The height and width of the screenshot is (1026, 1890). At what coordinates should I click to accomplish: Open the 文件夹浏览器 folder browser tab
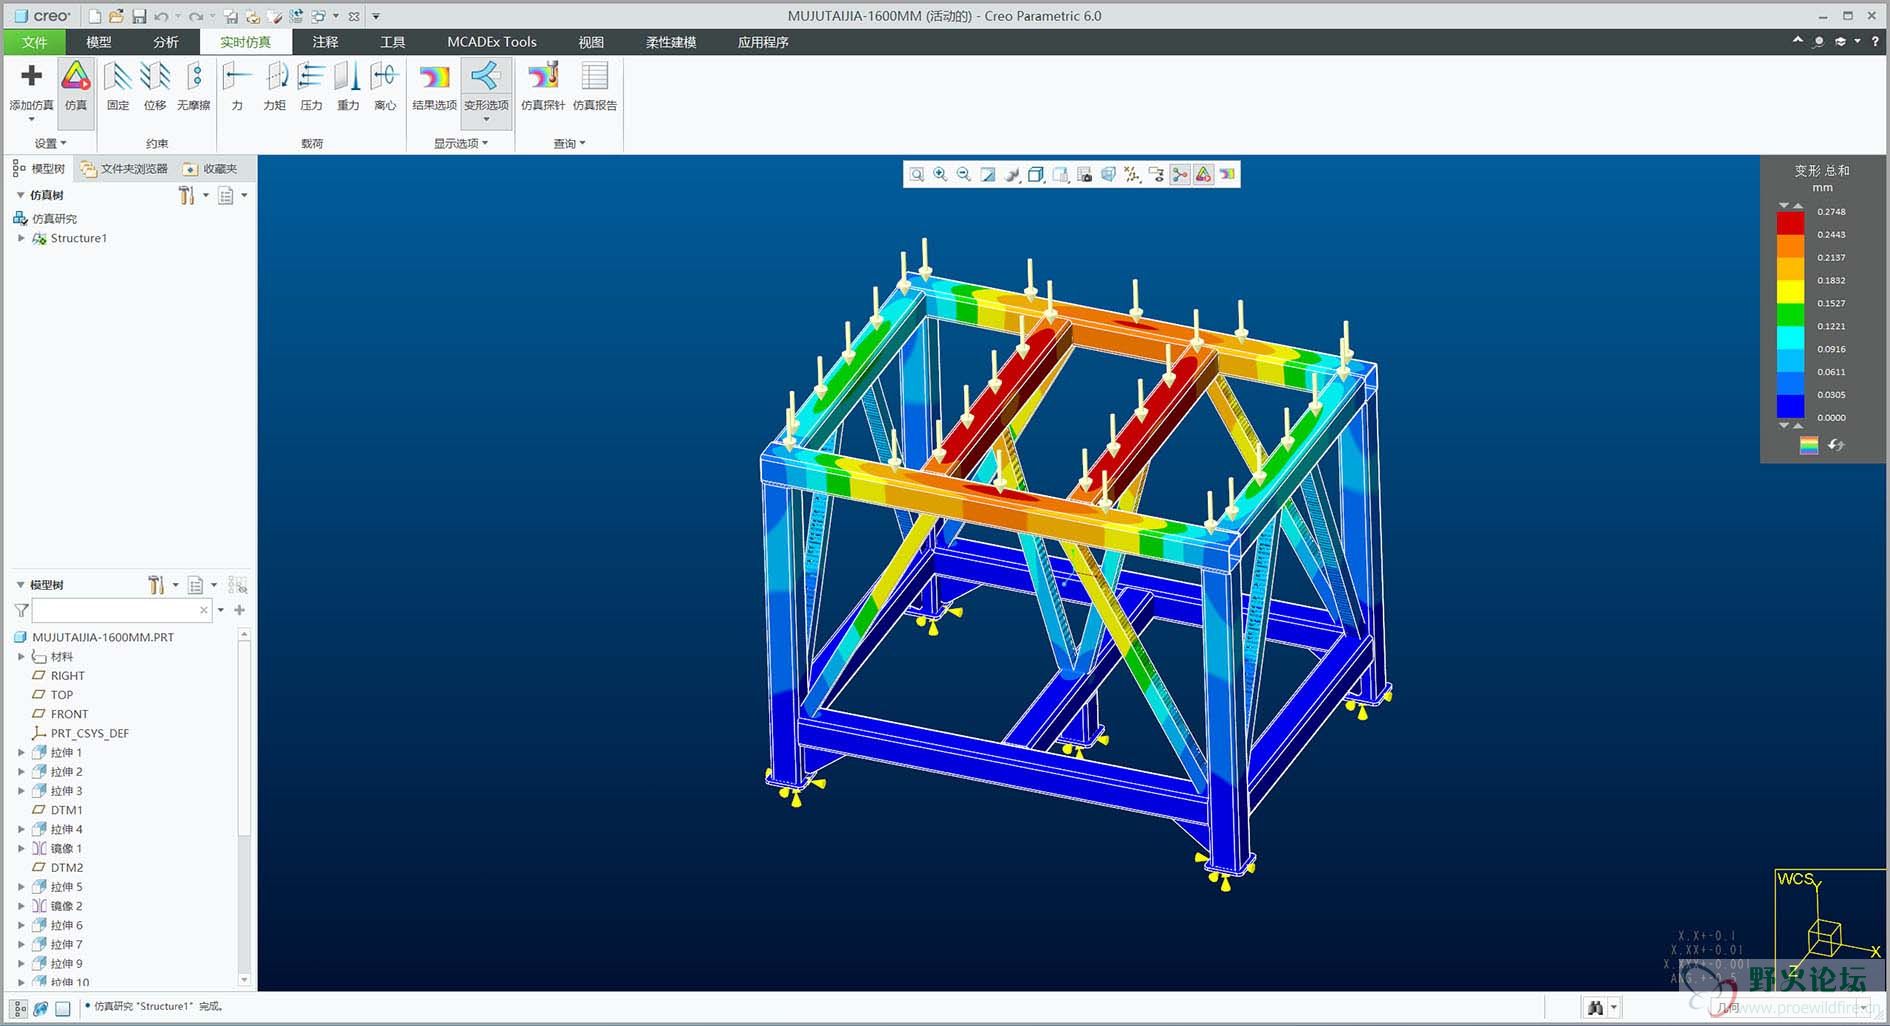pos(124,169)
